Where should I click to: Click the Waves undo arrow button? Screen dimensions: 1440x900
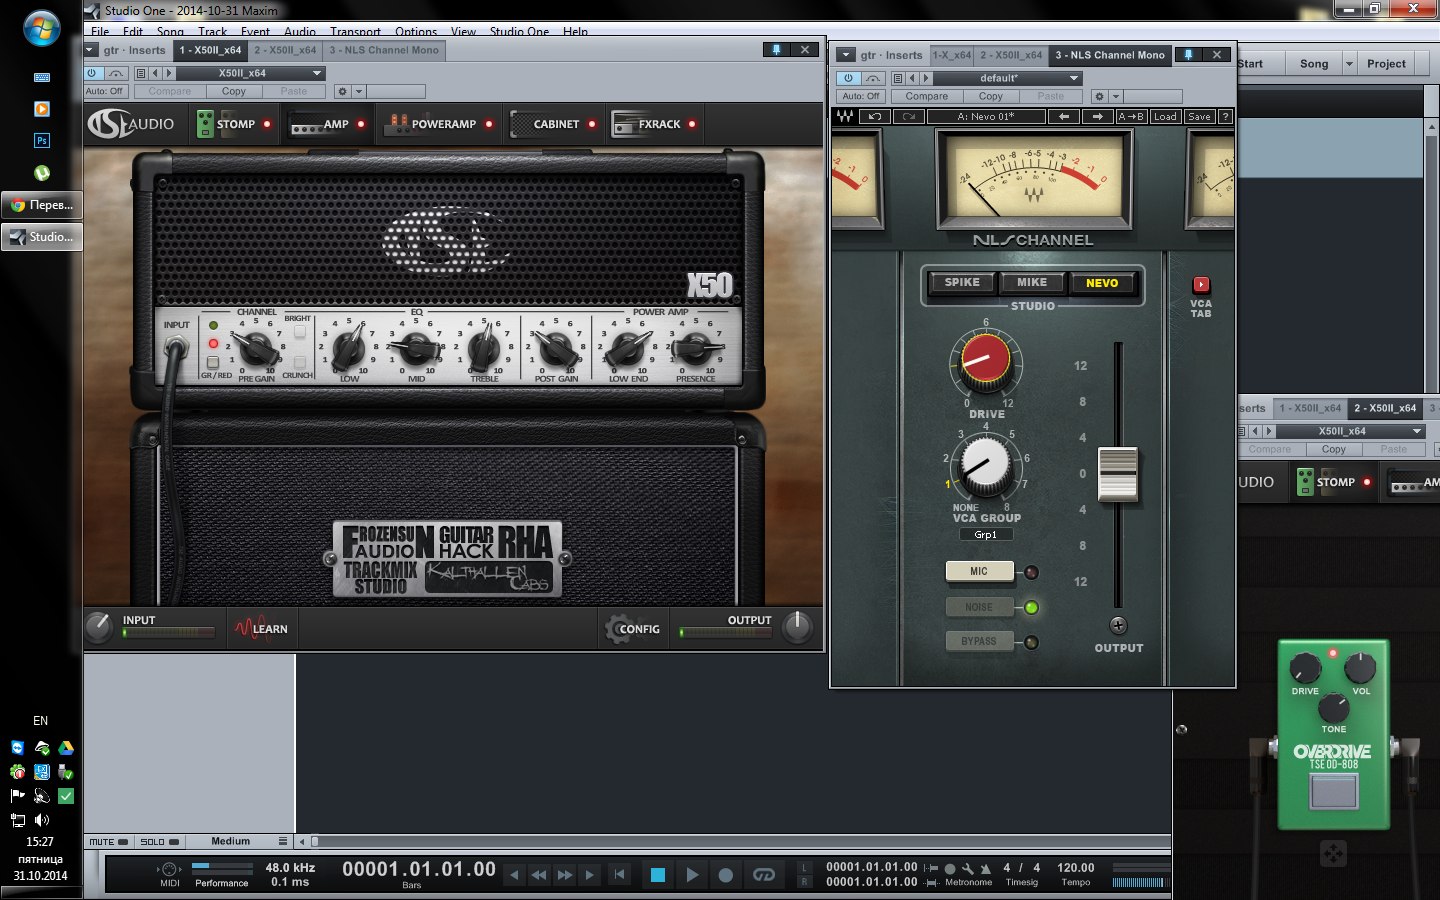click(875, 116)
